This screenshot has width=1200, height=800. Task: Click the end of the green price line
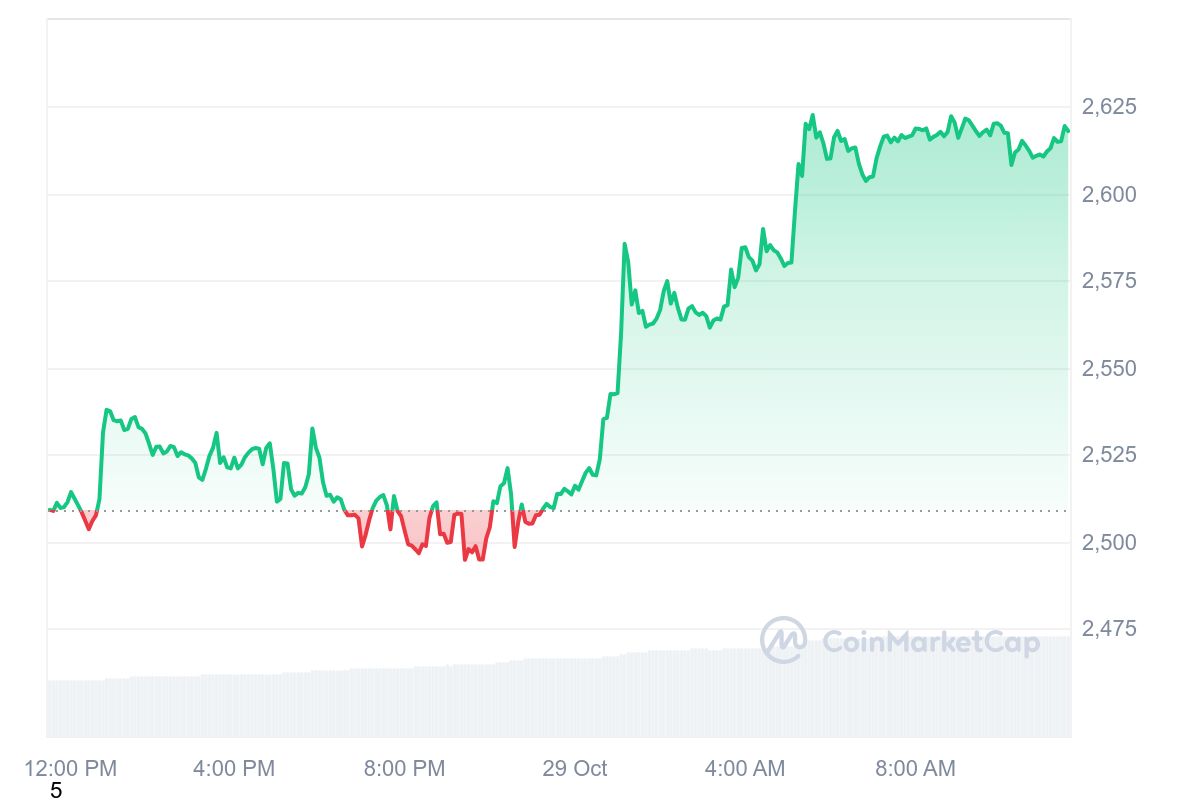point(1067,130)
